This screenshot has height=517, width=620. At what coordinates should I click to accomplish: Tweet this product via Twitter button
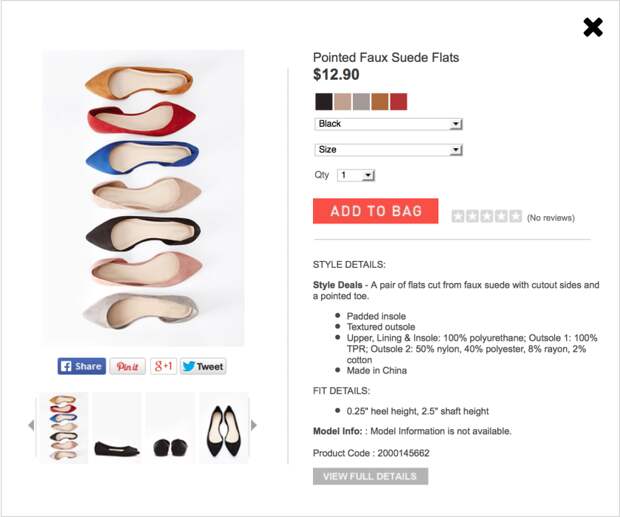point(203,366)
